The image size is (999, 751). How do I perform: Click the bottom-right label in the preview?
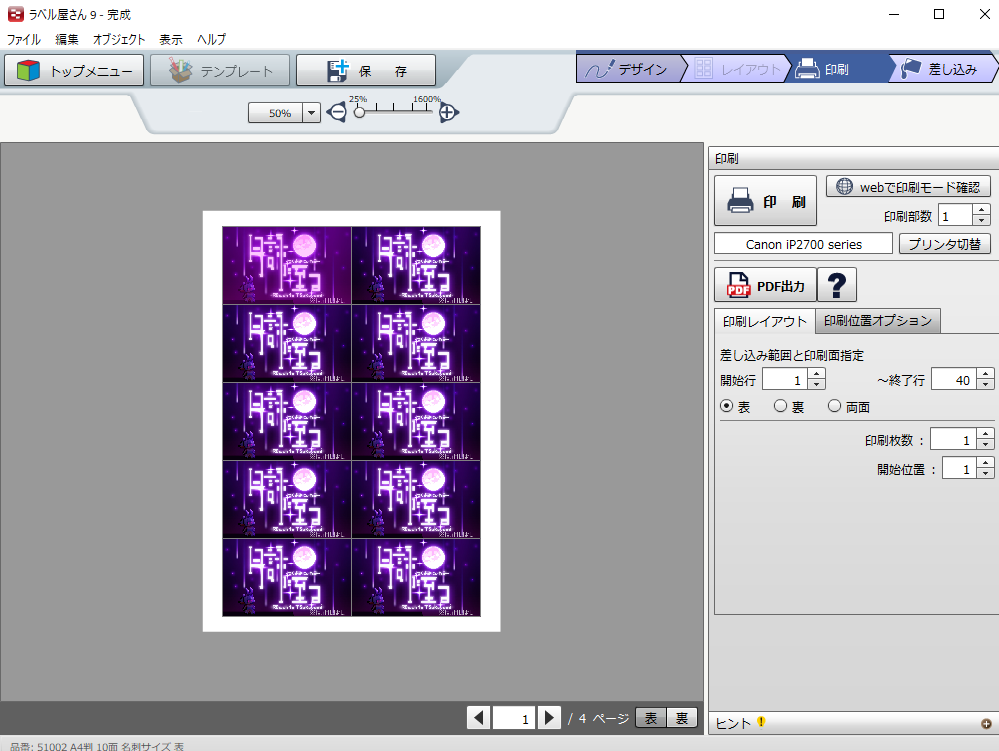coord(416,577)
